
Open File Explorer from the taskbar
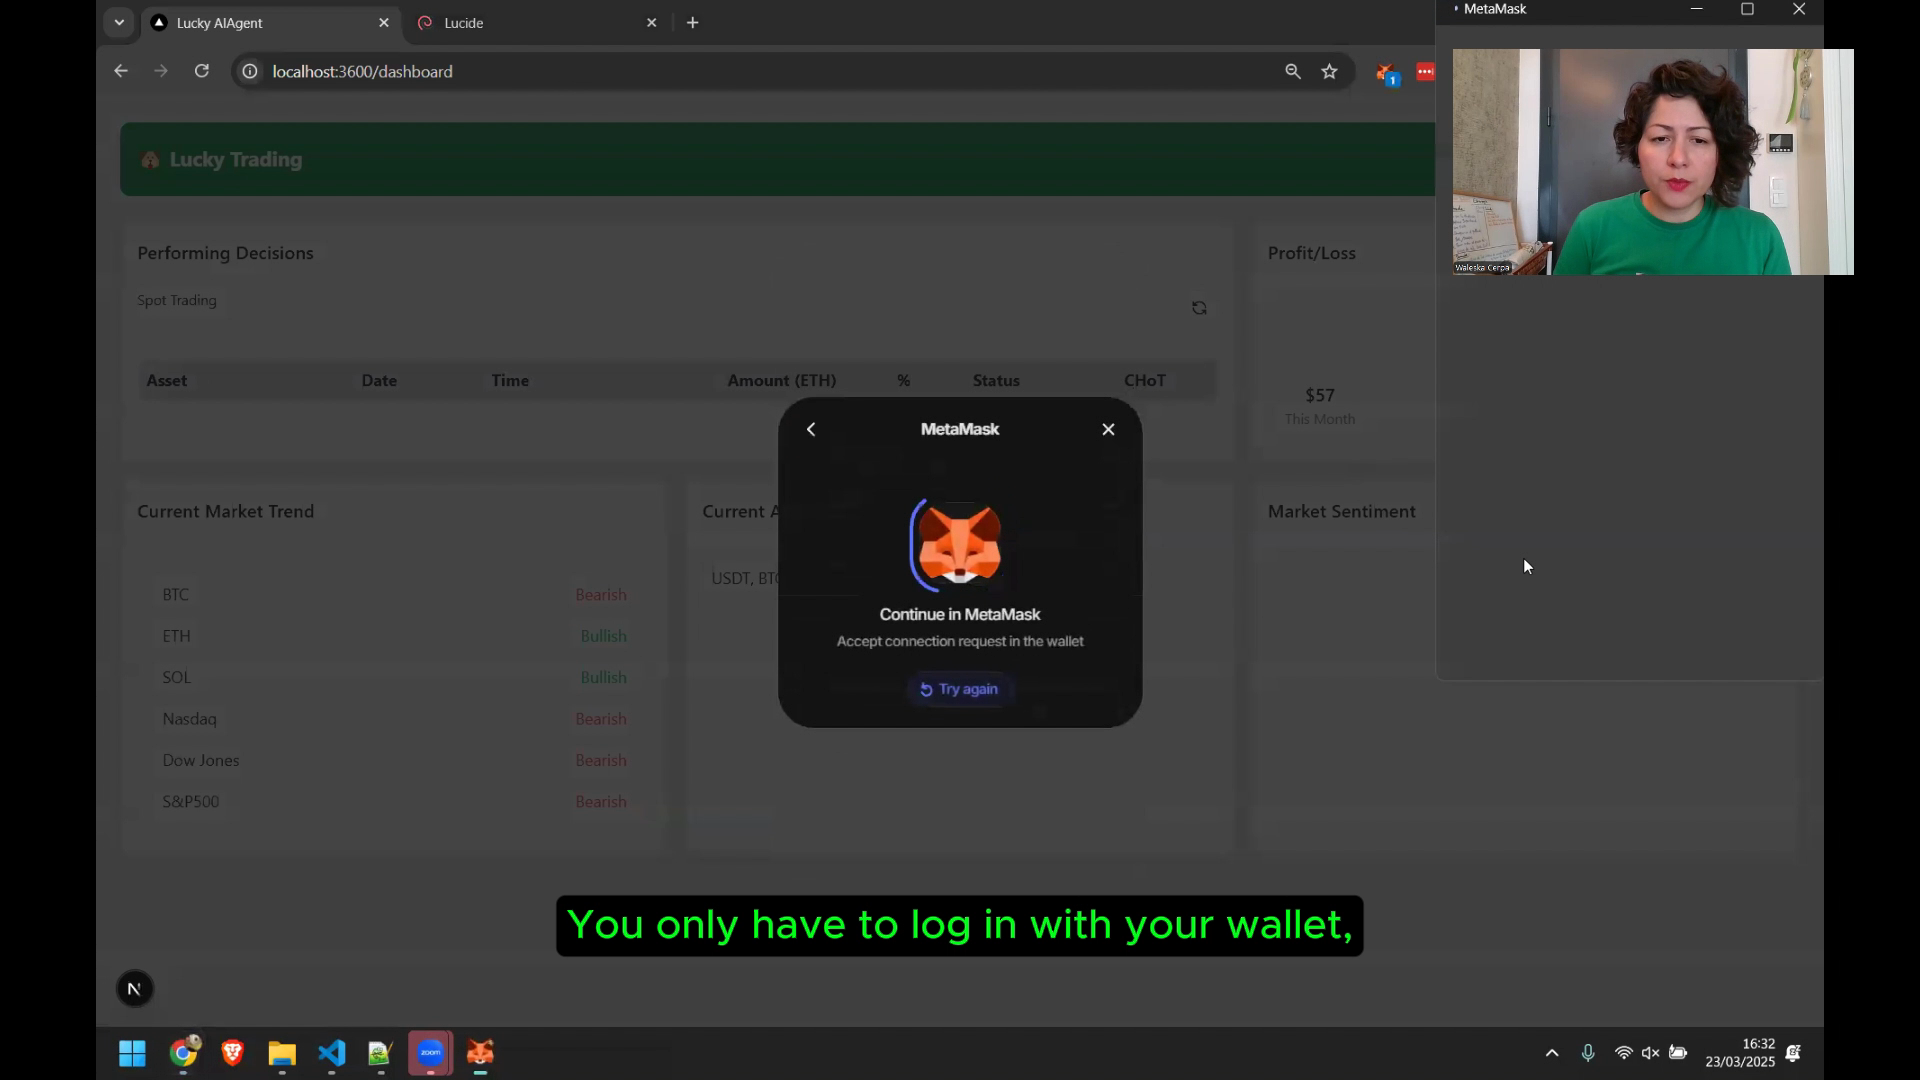(x=282, y=1053)
